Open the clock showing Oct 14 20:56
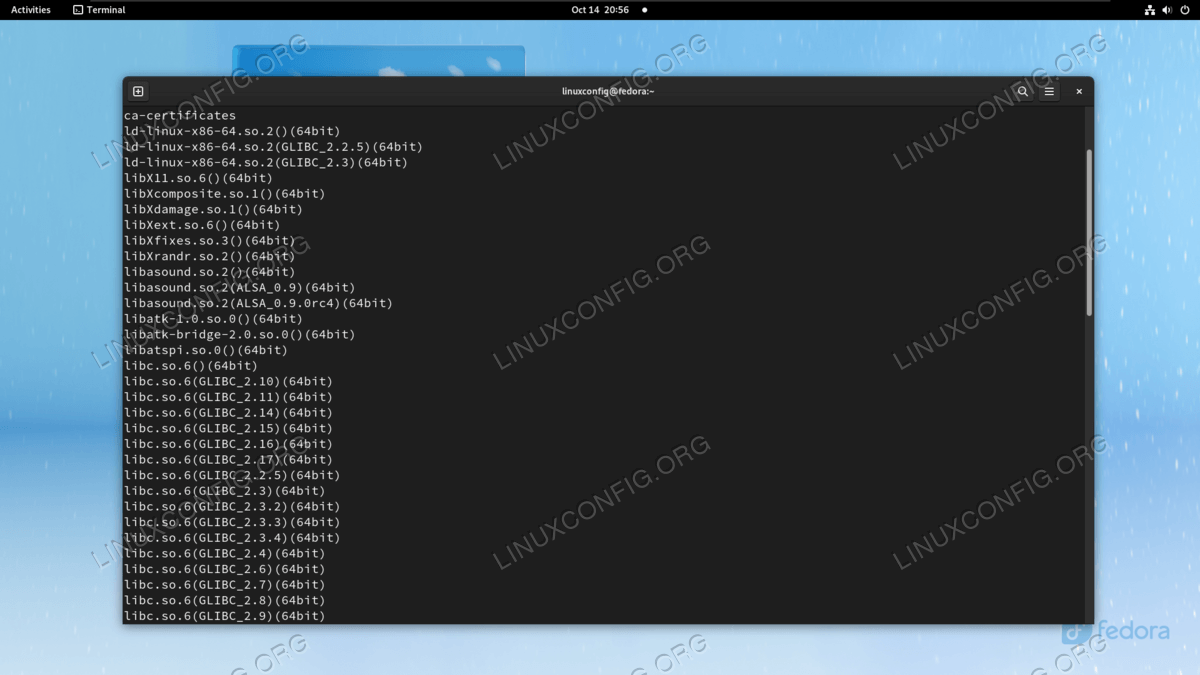Screen dimensions: 1200x675 coord(600,10)
